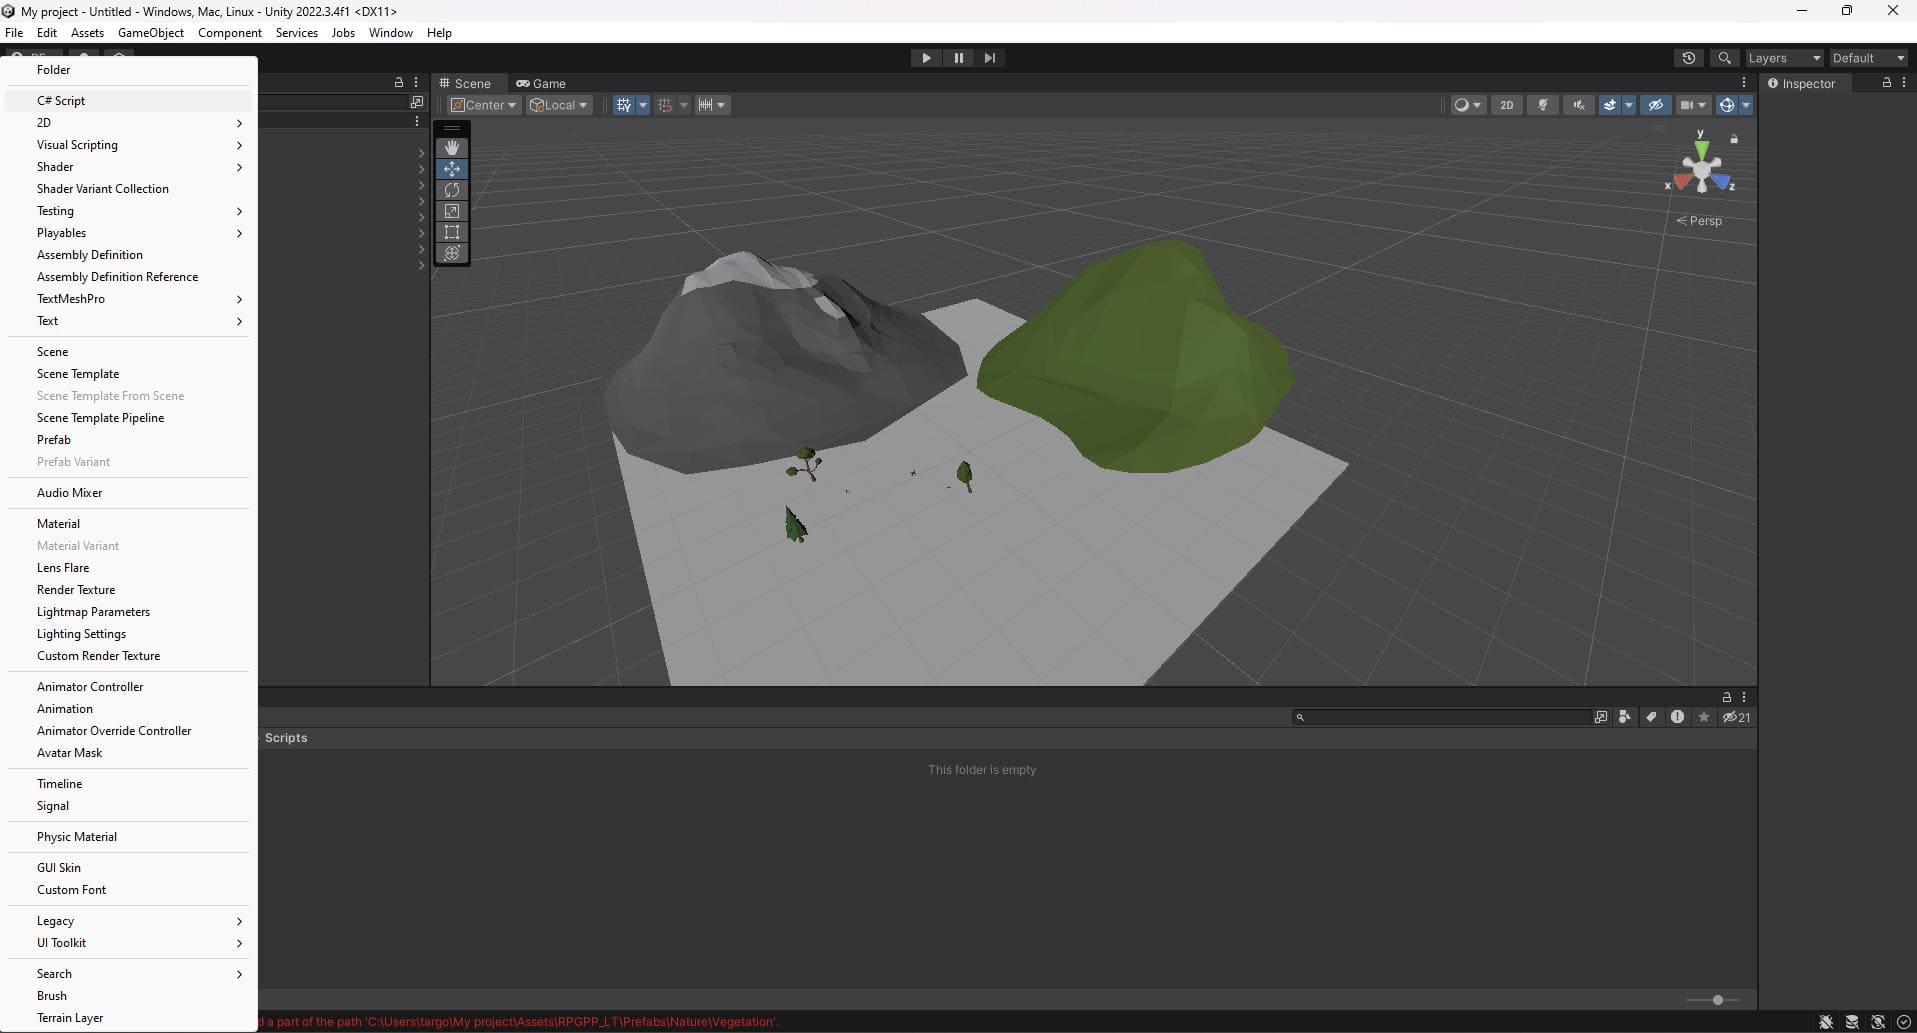Select the Hand tool in the Scene toolbar
1917x1033 pixels.
[x=452, y=148]
